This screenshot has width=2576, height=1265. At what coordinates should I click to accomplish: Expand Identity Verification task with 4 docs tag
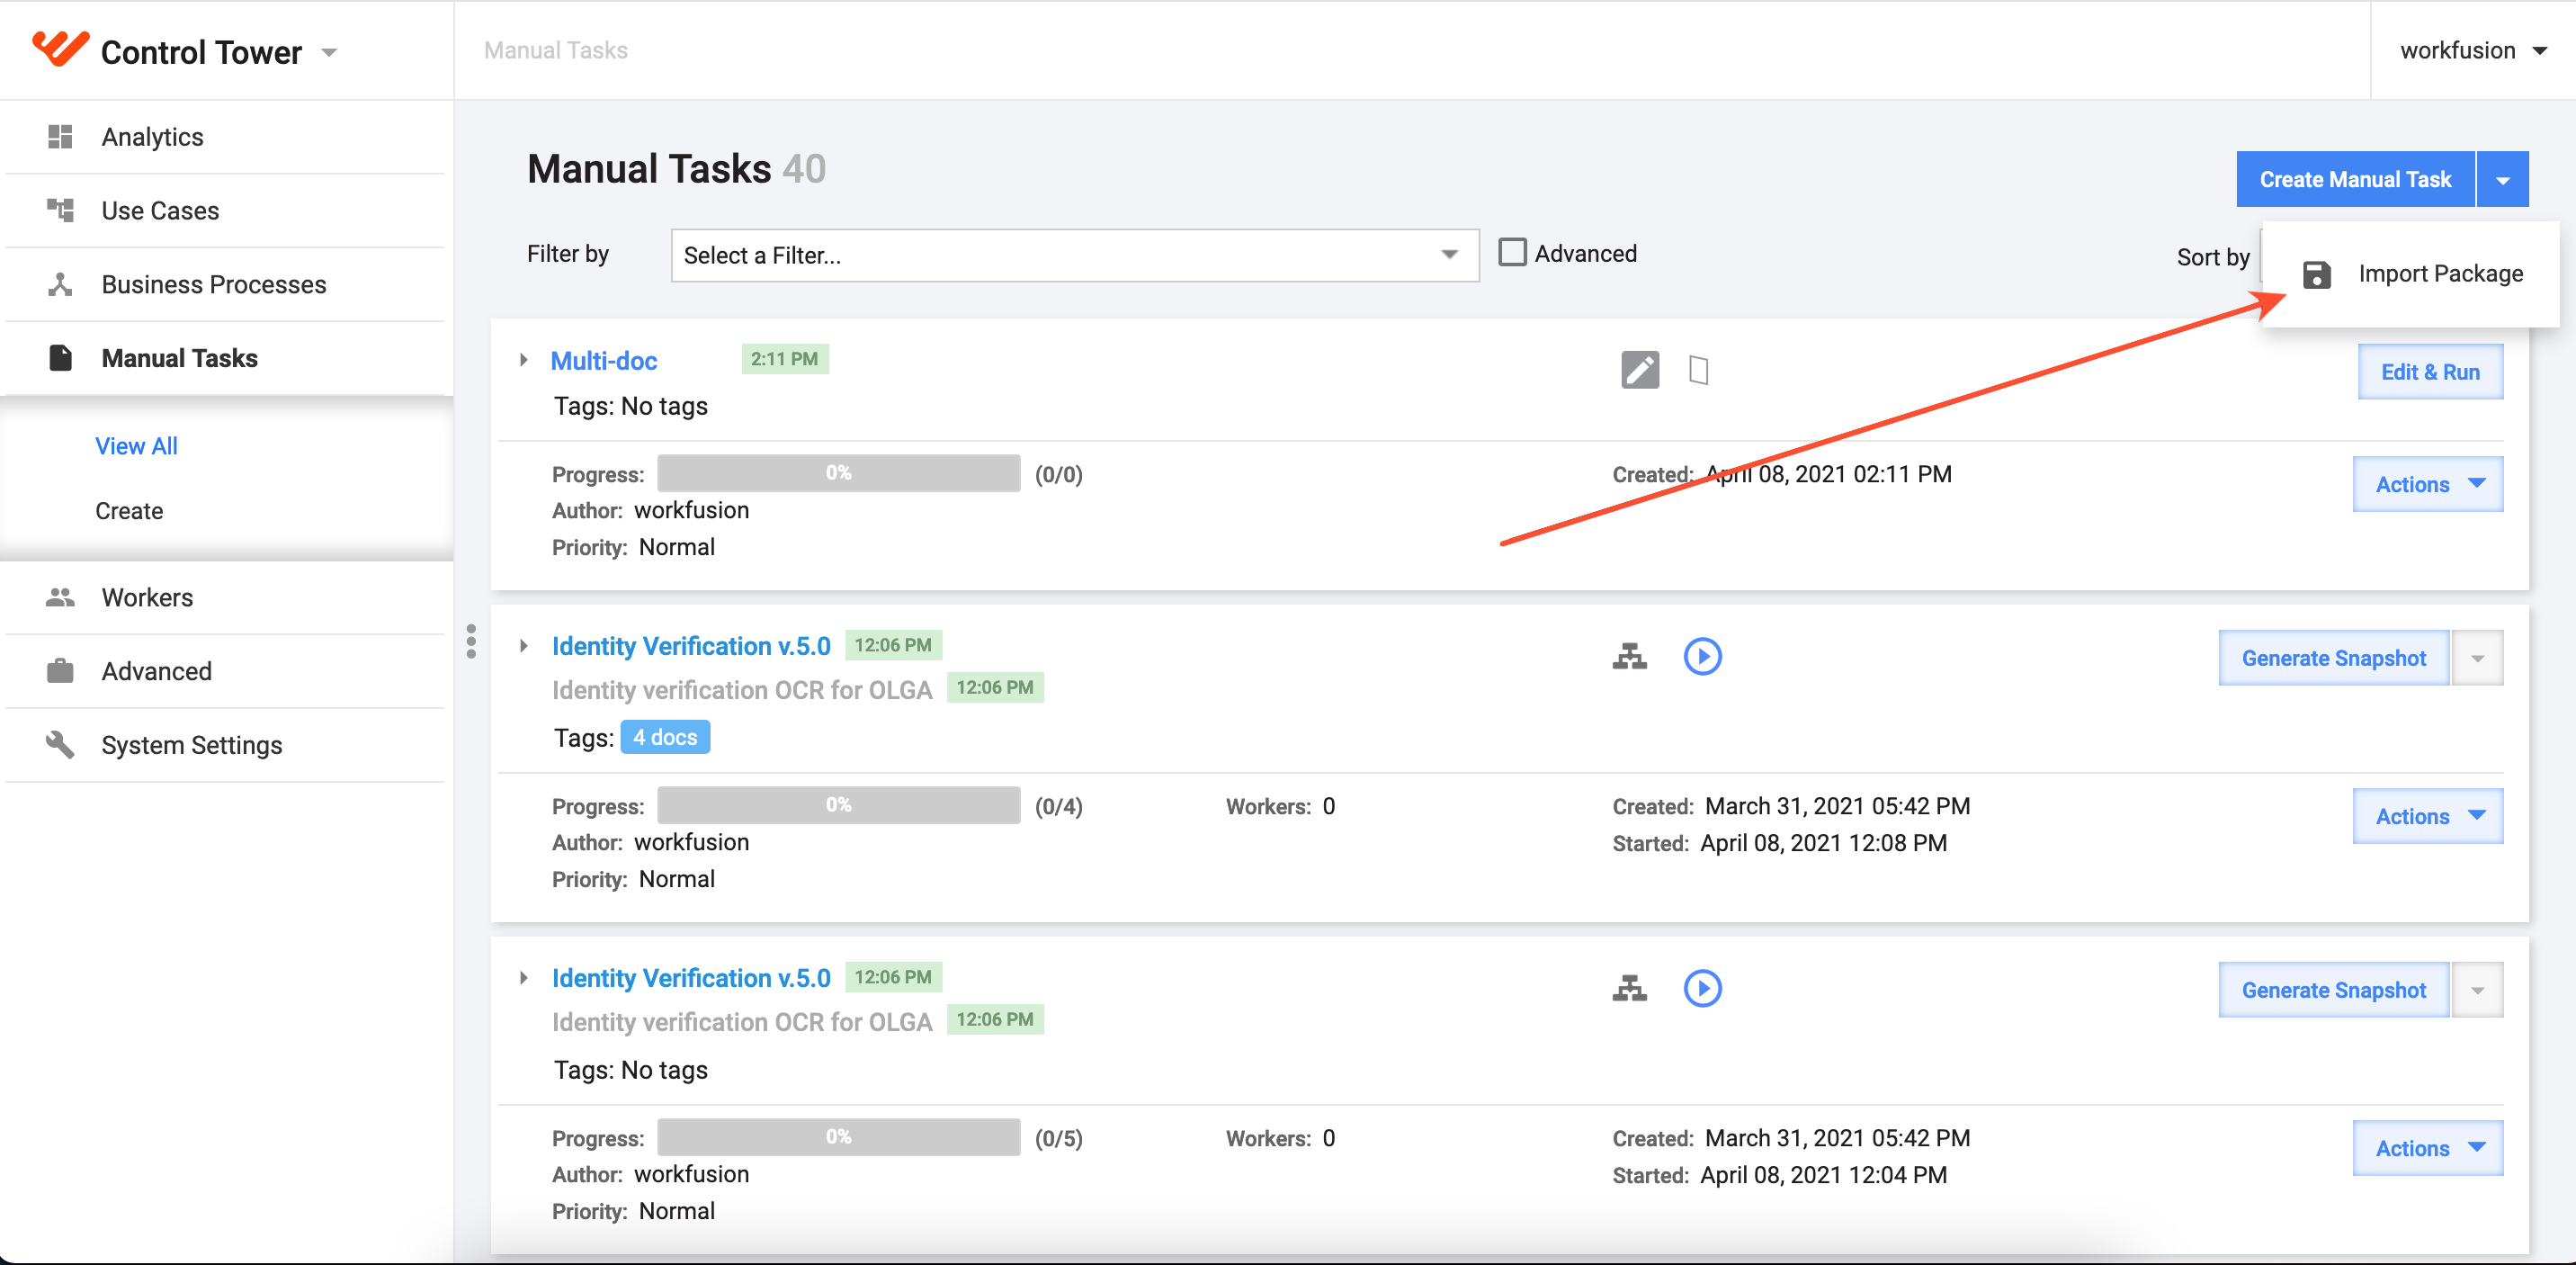[x=523, y=646]
